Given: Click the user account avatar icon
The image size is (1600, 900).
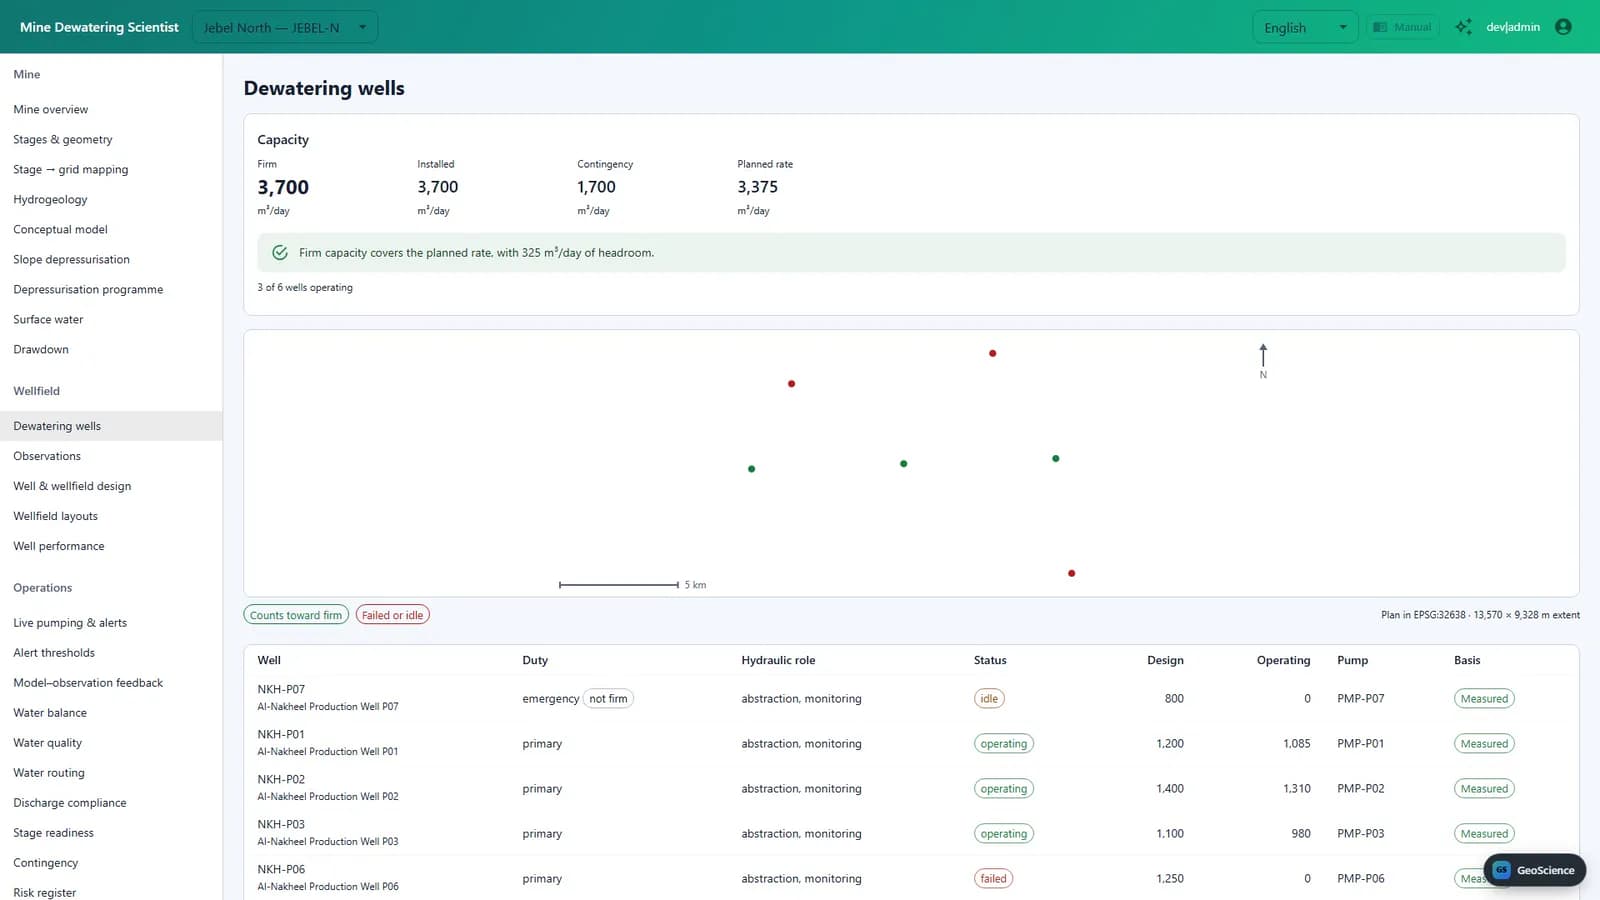Looking at the screenshot, I should 1563,27.
